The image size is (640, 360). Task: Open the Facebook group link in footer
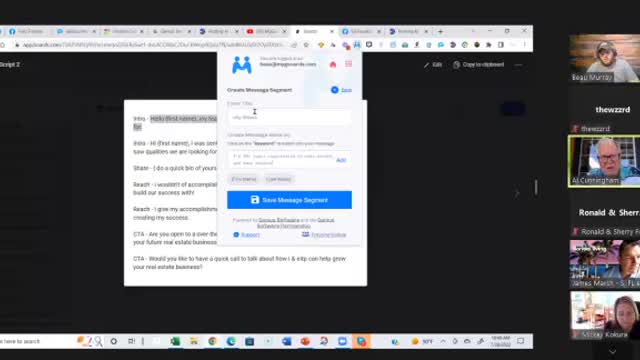click(324, 235)
